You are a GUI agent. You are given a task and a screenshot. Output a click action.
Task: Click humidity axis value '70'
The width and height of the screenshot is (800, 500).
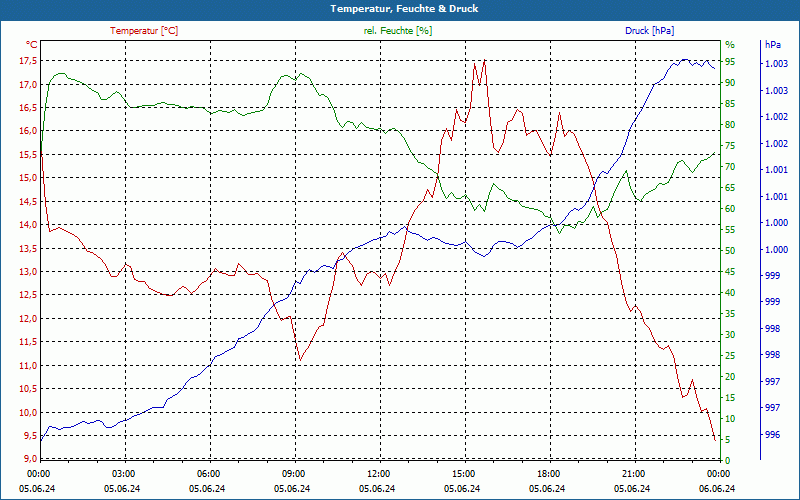pos(730,167)
